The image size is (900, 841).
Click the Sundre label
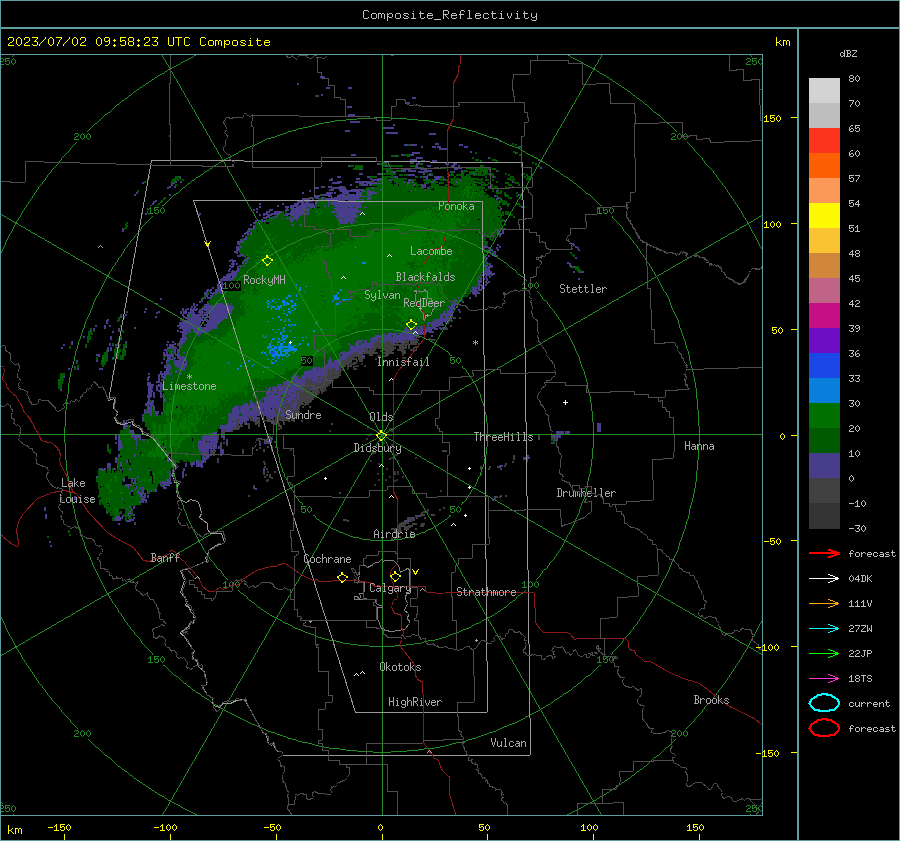coord(303,414)
